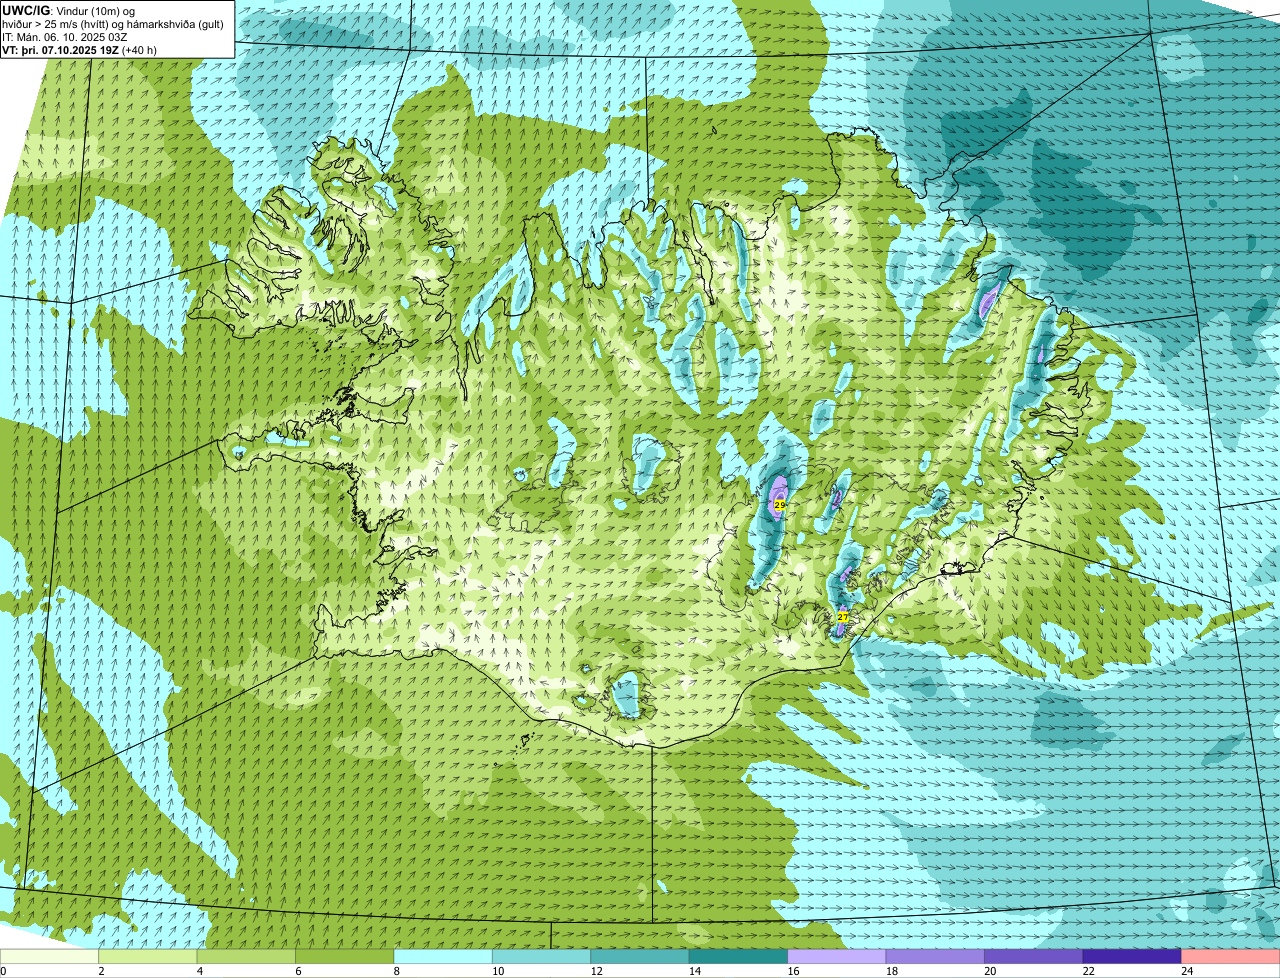Pick the aqua 10–12 m/s color swatch
This screenshot has width=1280, height=978.
(543, 957)
